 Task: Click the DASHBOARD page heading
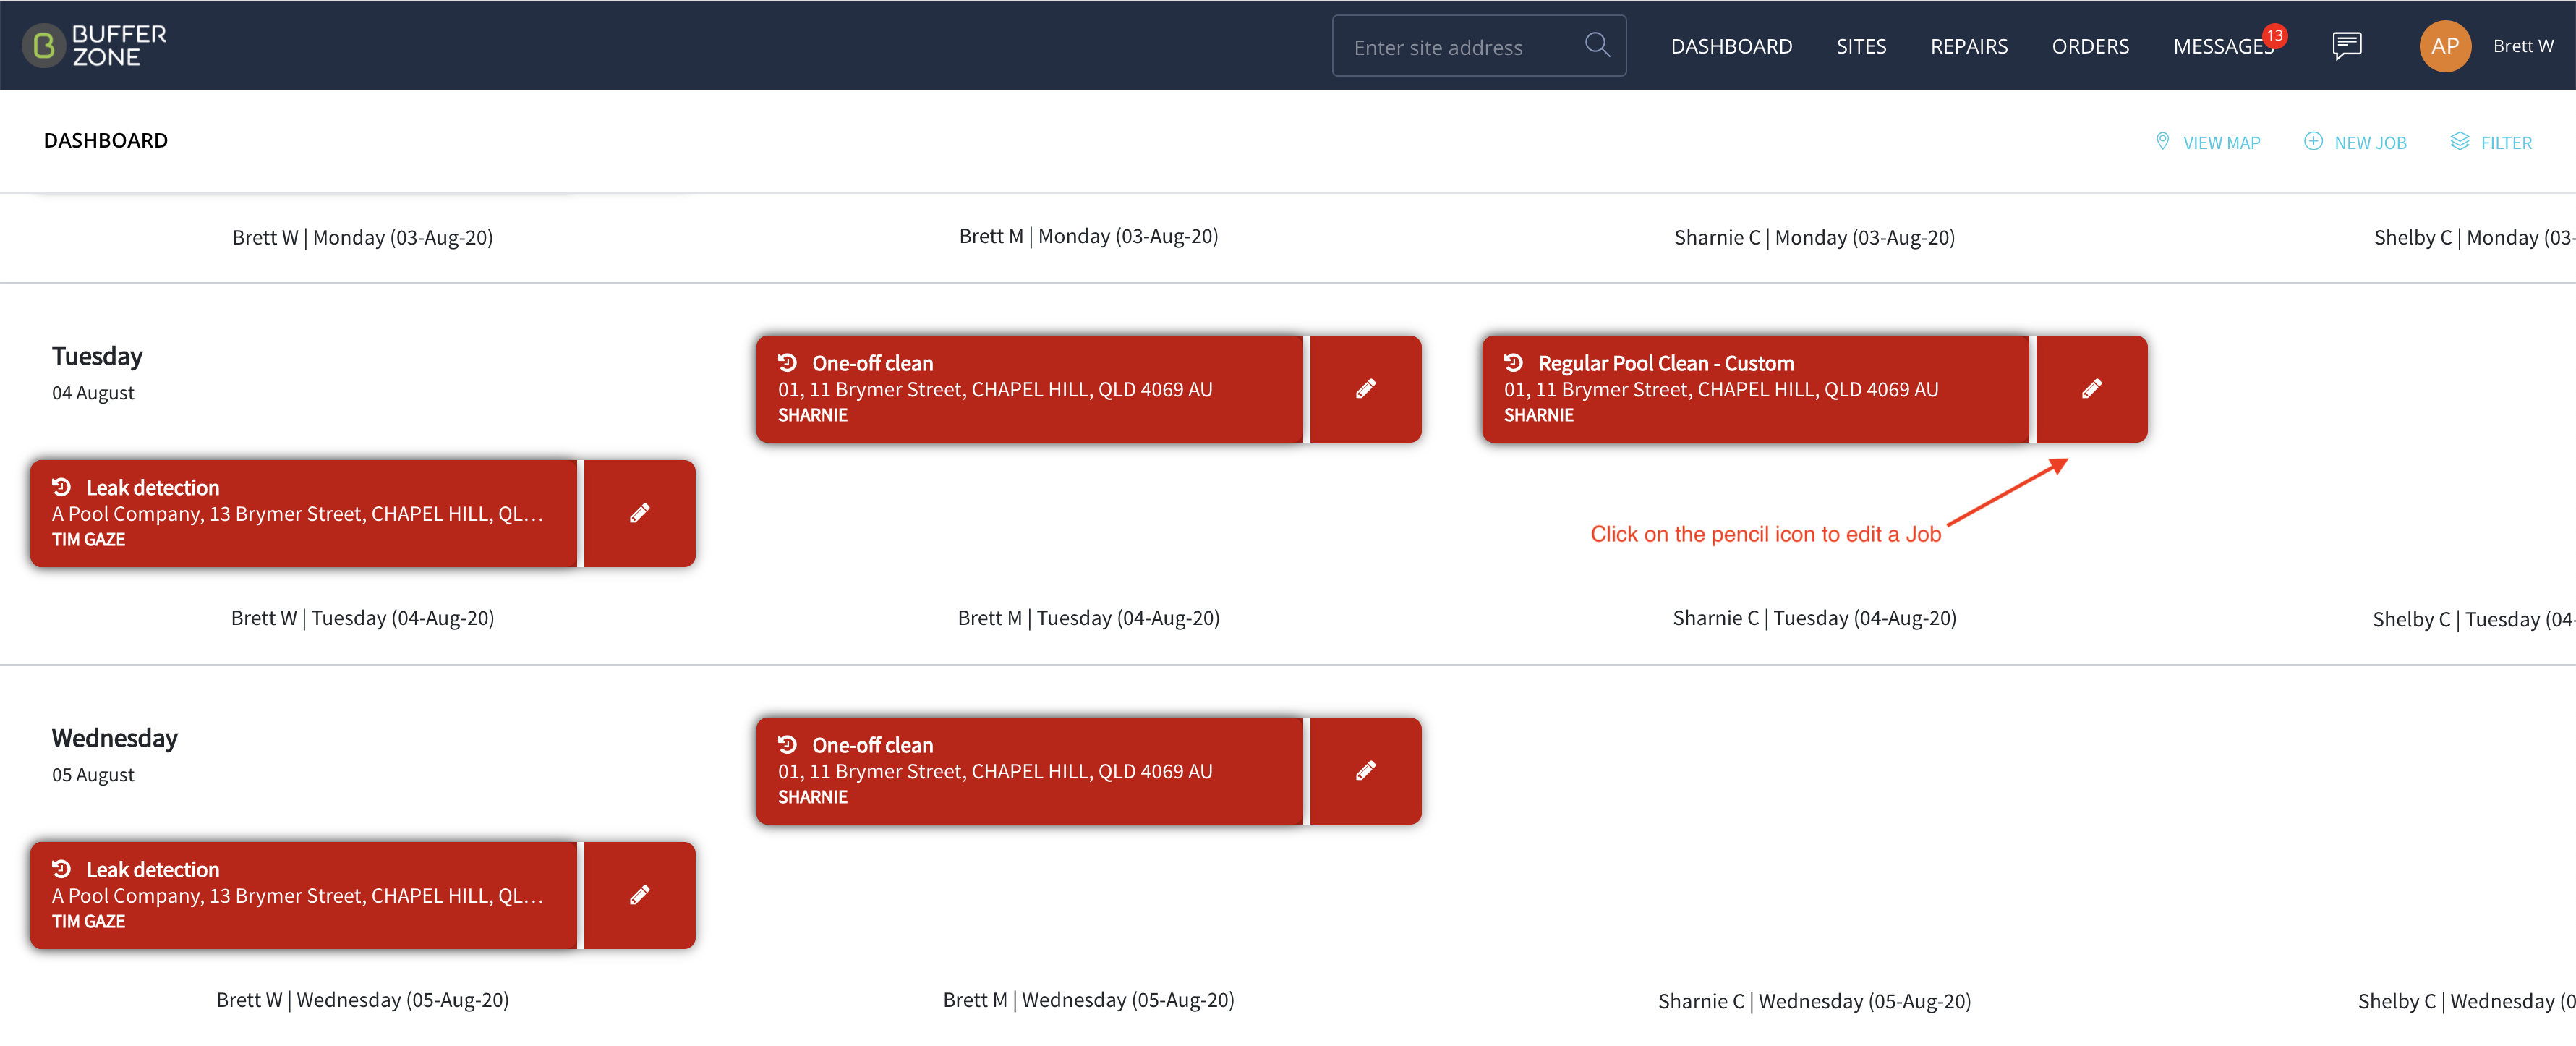tap(105, 140)
